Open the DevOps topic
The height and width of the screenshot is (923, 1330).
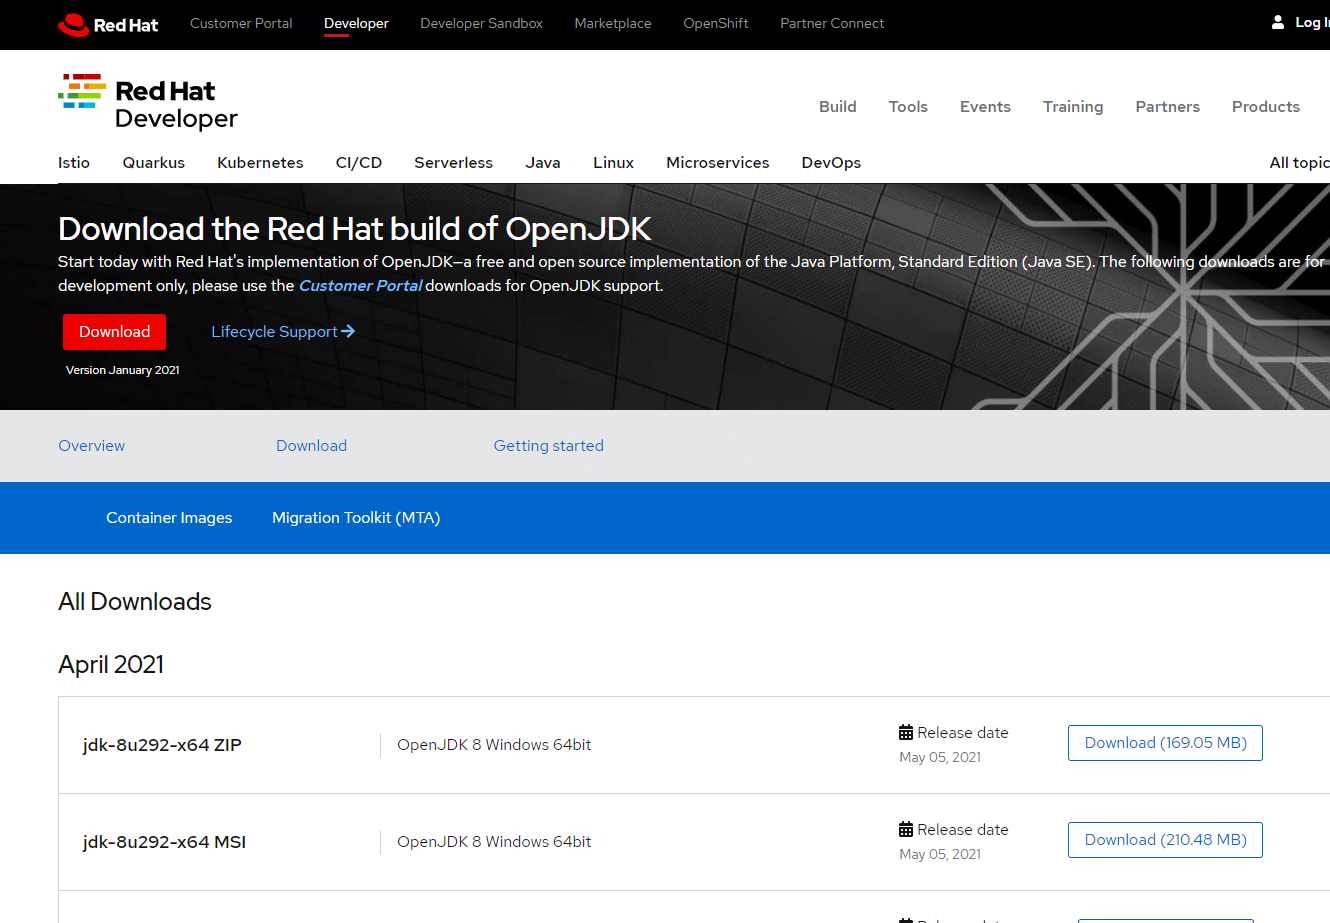point(831,163)
